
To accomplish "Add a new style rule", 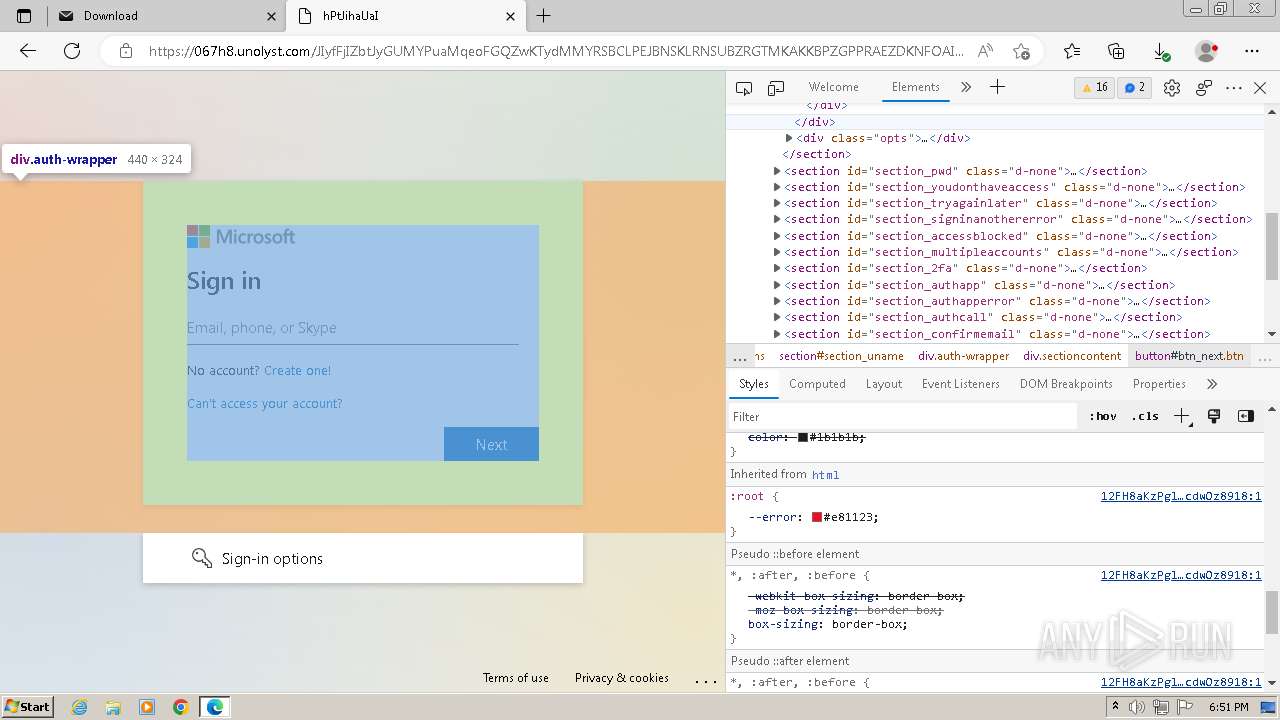I will click(x=1182, y=416).
